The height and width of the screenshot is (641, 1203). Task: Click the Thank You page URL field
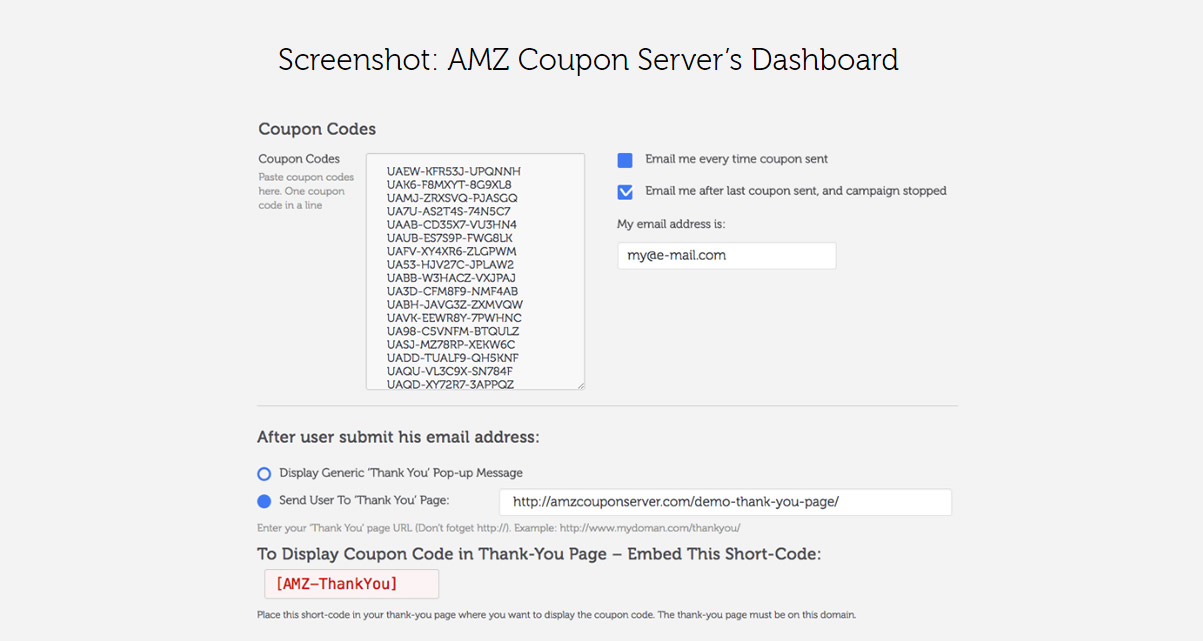[x=725, y=502]
